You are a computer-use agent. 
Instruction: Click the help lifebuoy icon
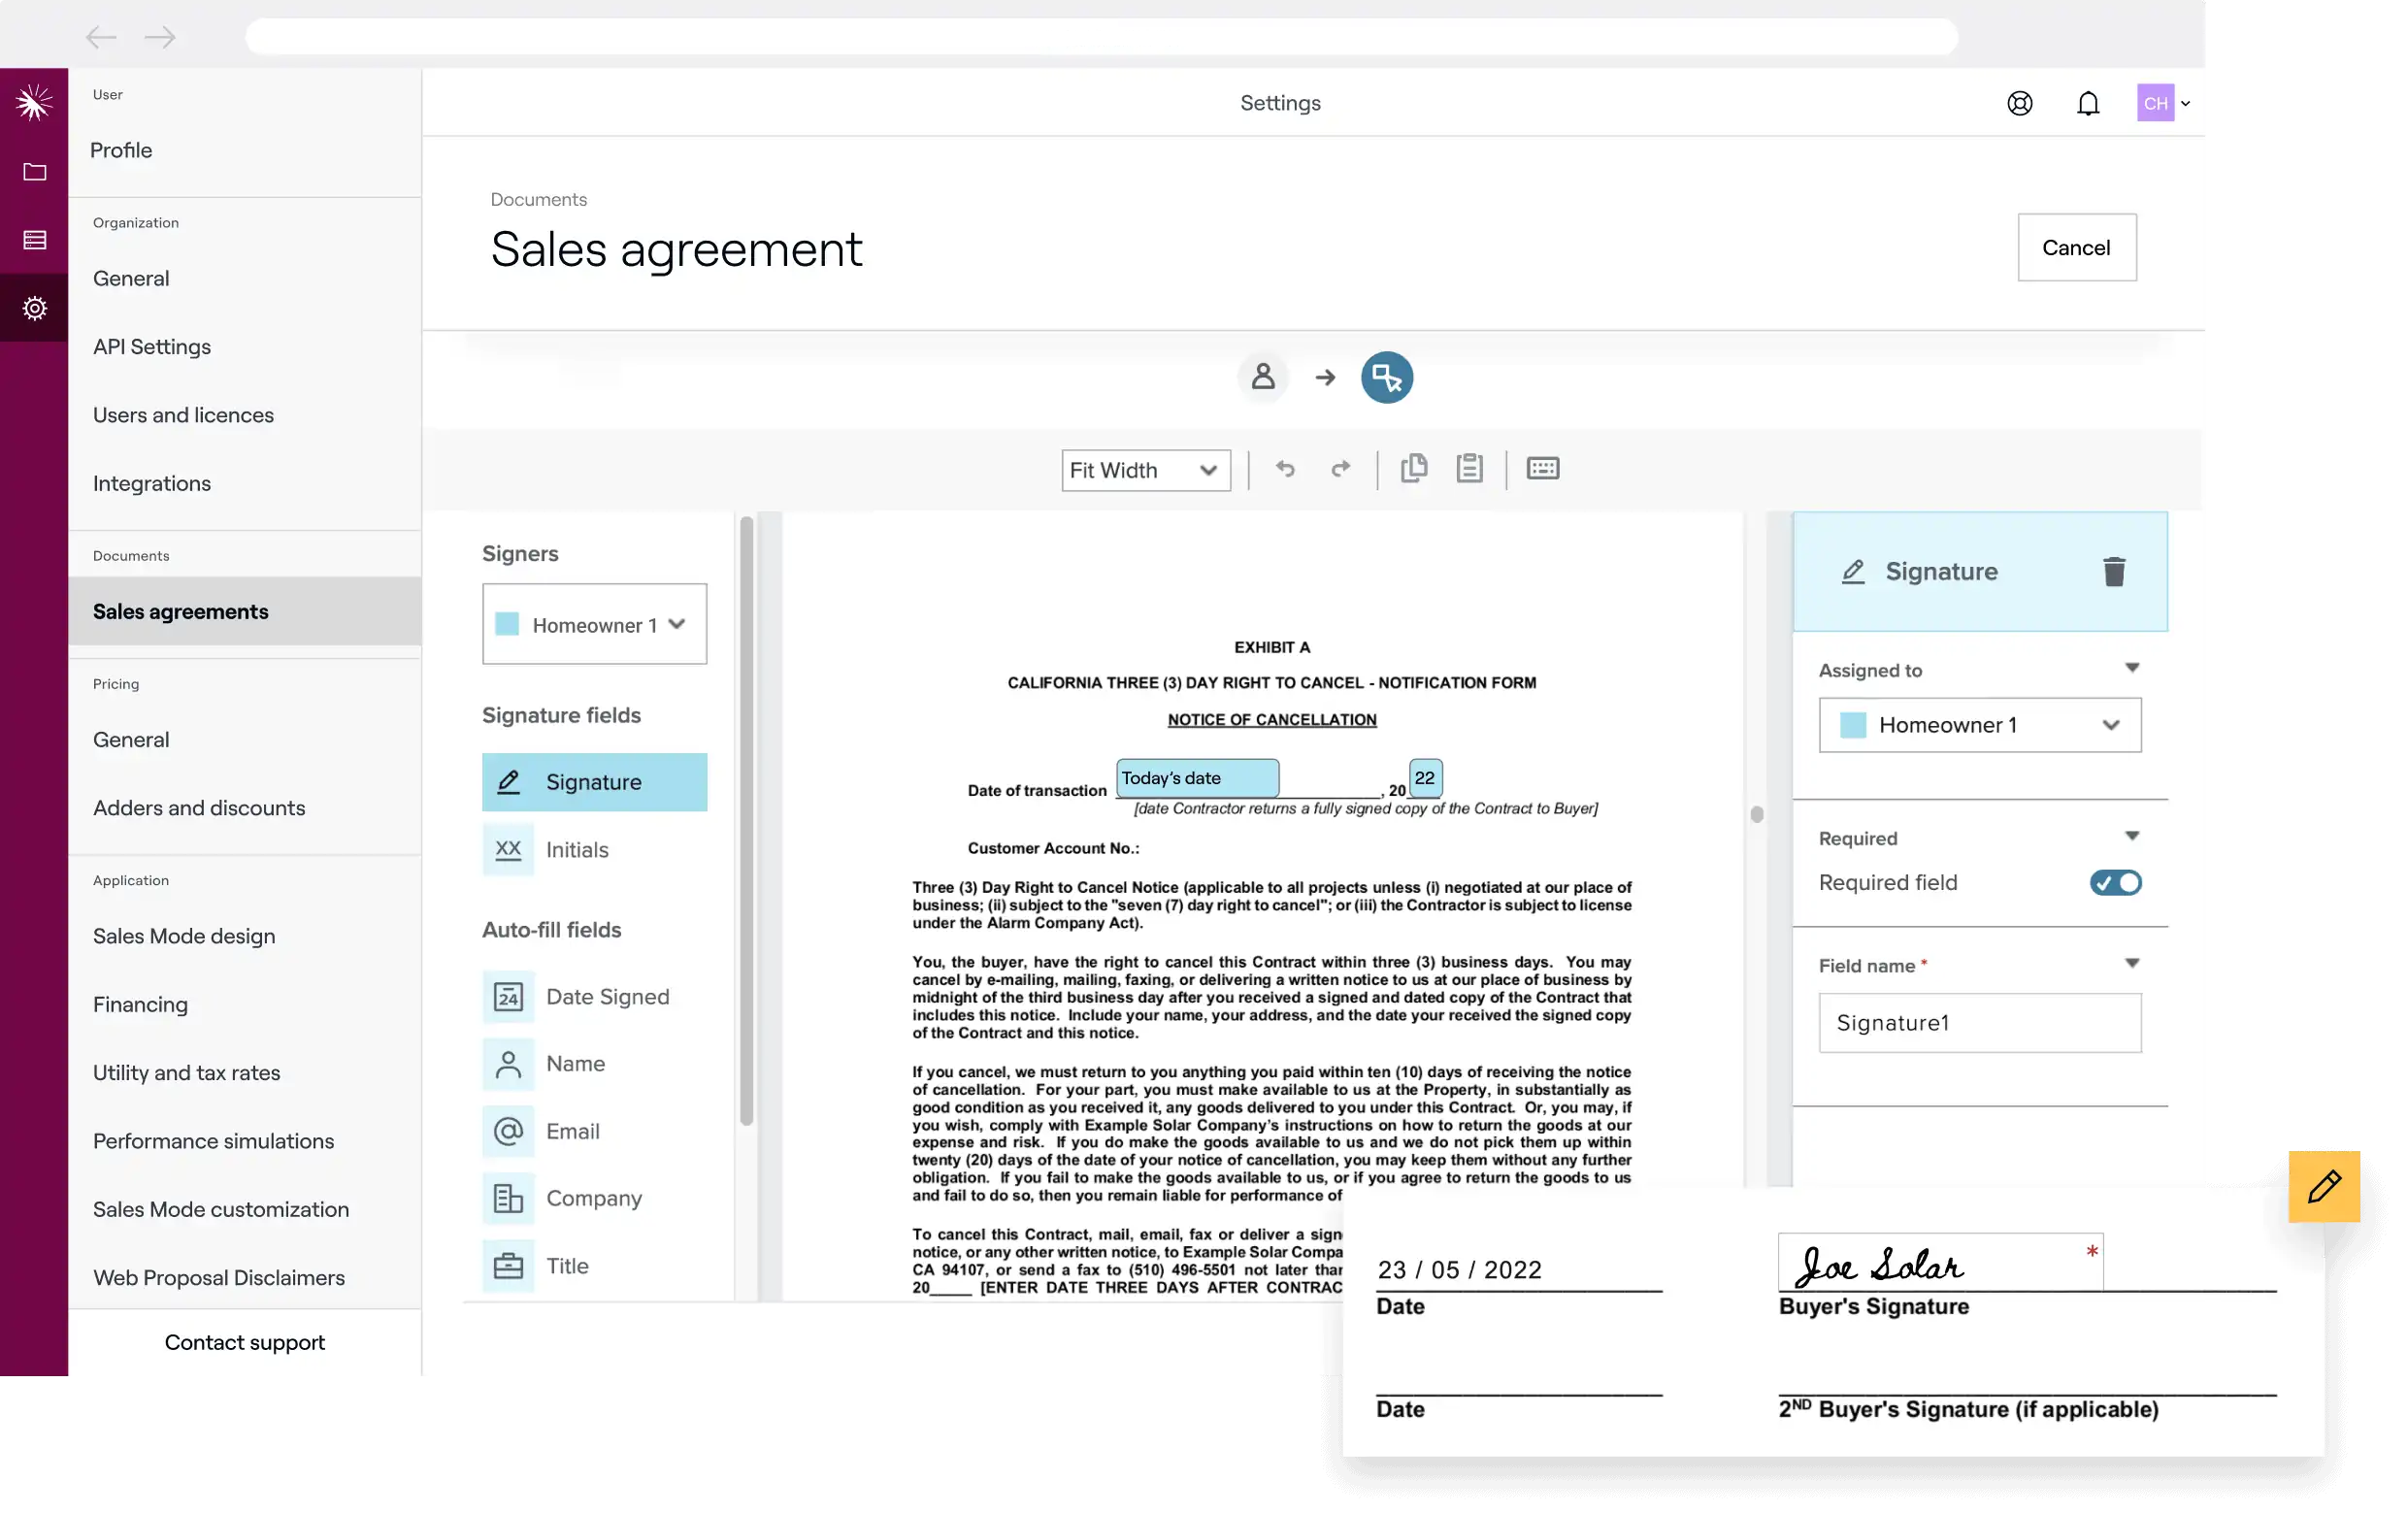pyautogui.click(x=2019, y=102)
